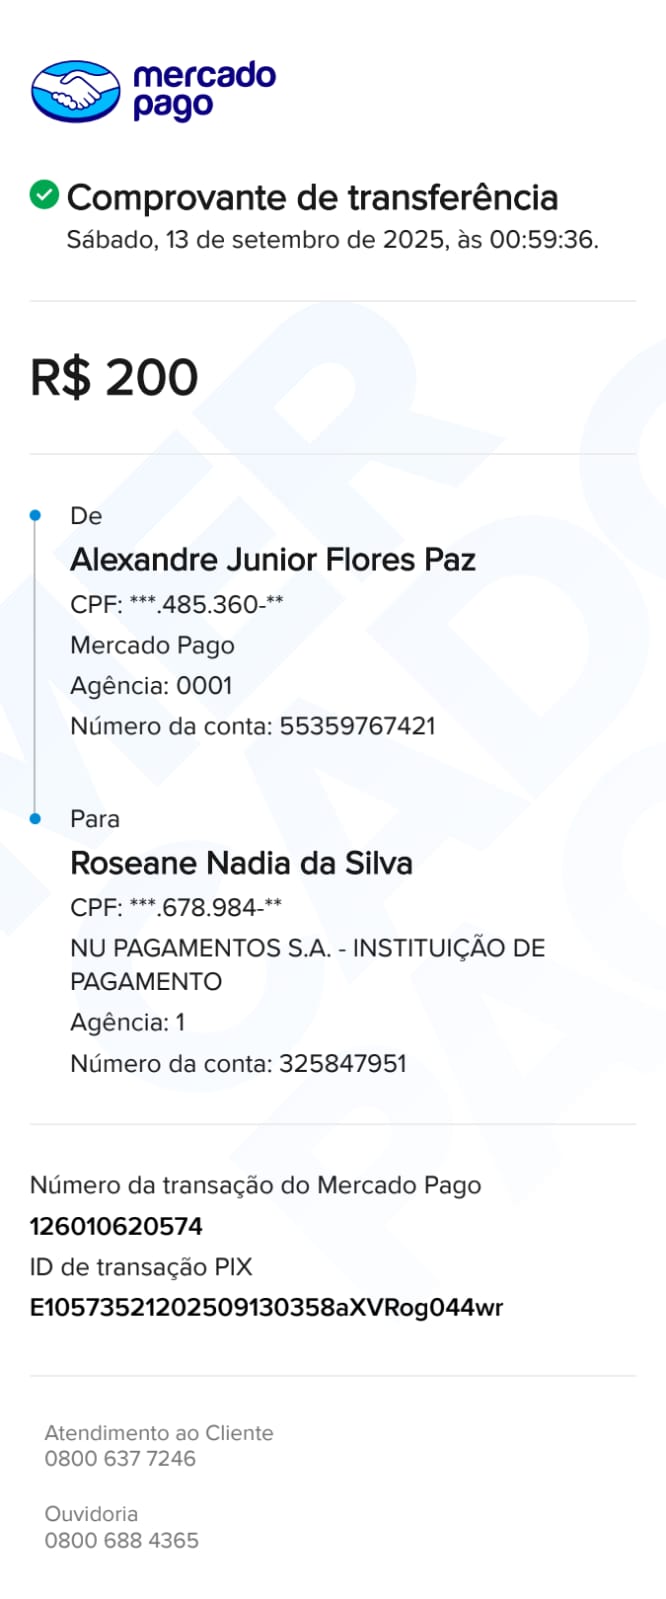
Task: Tap the Ouvidoria number 0800 688 4365
Action: pos(121,1540)
